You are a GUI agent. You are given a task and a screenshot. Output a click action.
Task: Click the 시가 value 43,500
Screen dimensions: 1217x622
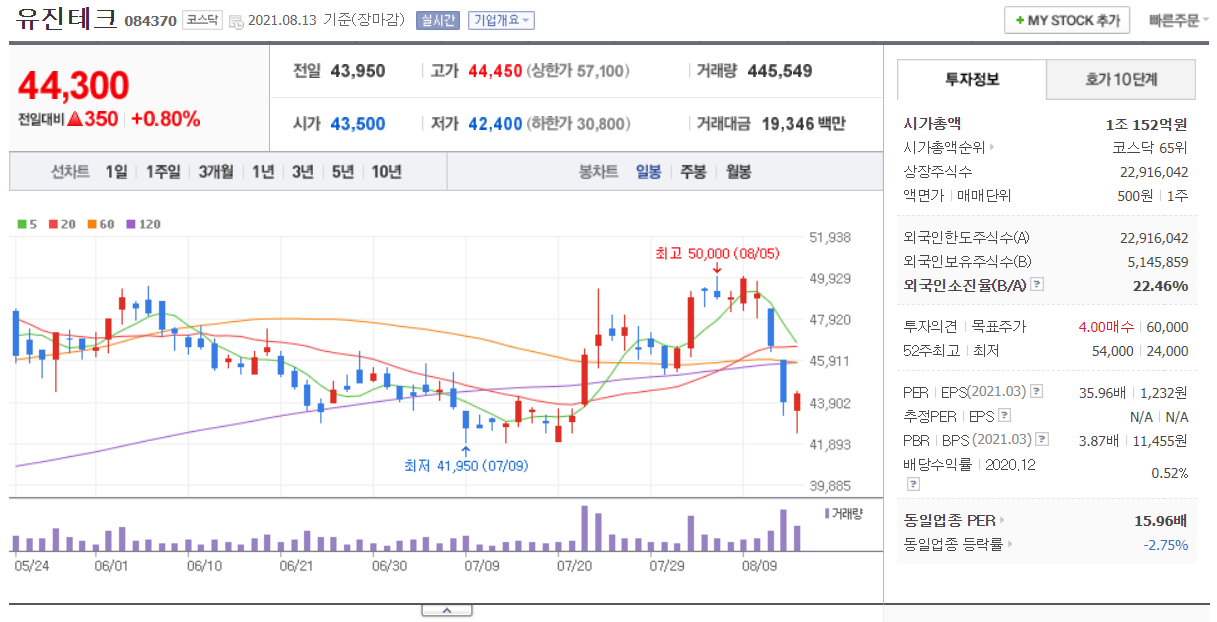357,124
